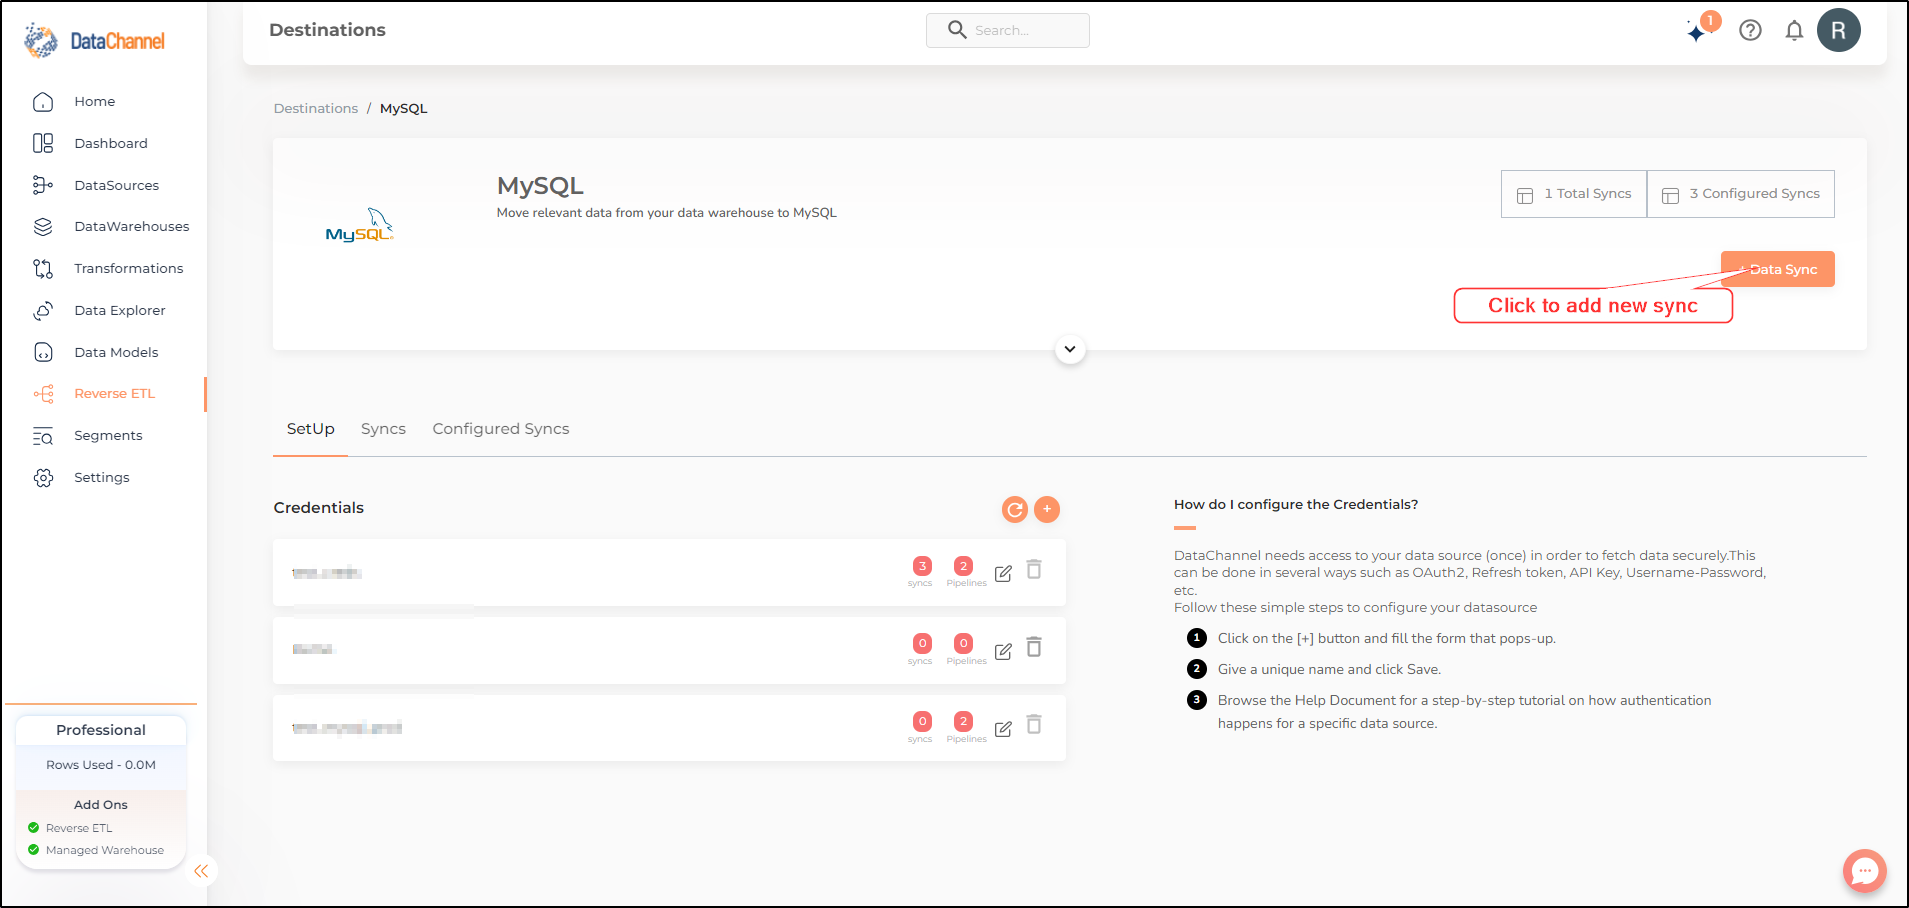This screenshot has height=908, width=1909.
Task: Switch to the Configured Syncs tab
Action: 501,429
